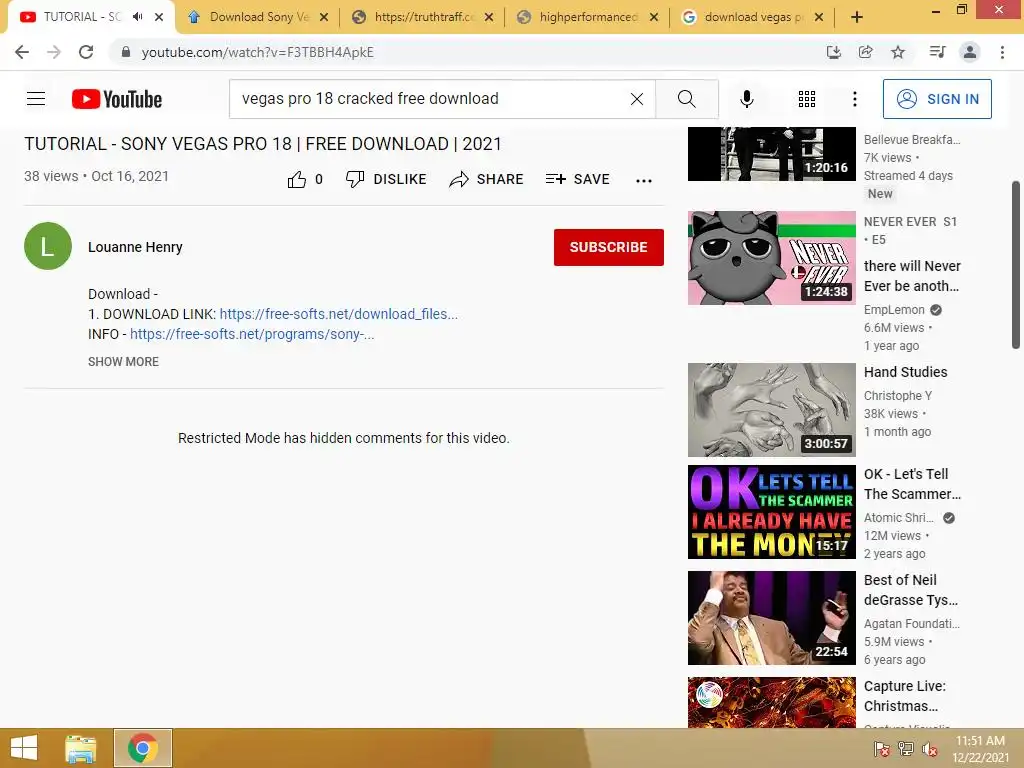Click the page vertical scrollbar

[1016, 264]
